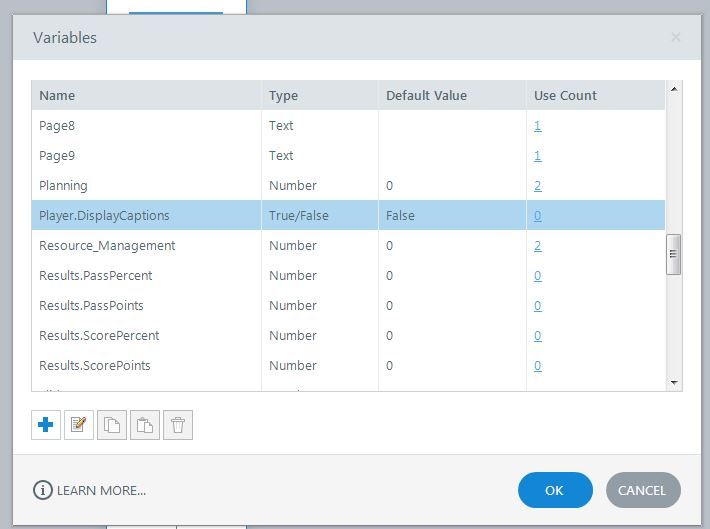Open the use count for Results.ScorePercent

(537, 336)
